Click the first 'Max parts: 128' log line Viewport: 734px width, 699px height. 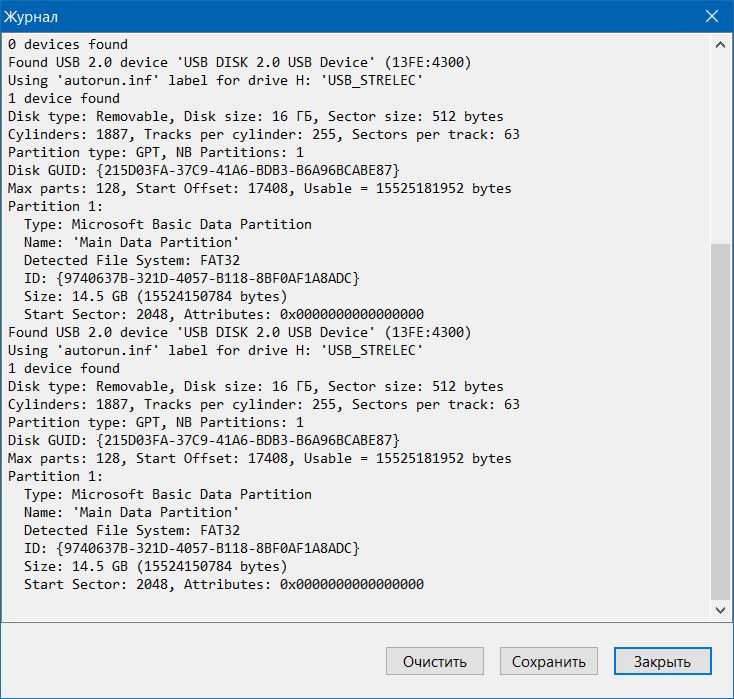click(x=259, y=188)
